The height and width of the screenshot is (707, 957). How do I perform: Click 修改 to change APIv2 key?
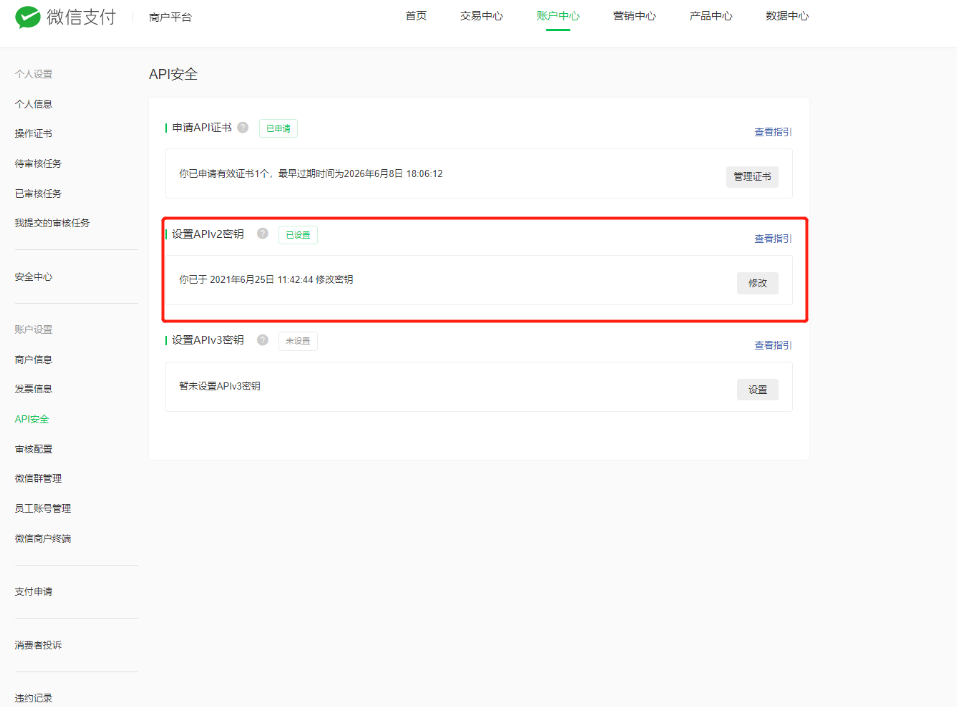click(x=757, y=283)
